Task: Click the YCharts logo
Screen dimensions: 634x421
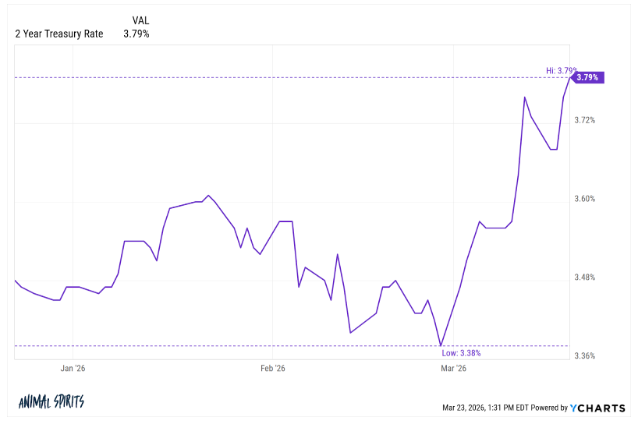Action: pos(599,407)
